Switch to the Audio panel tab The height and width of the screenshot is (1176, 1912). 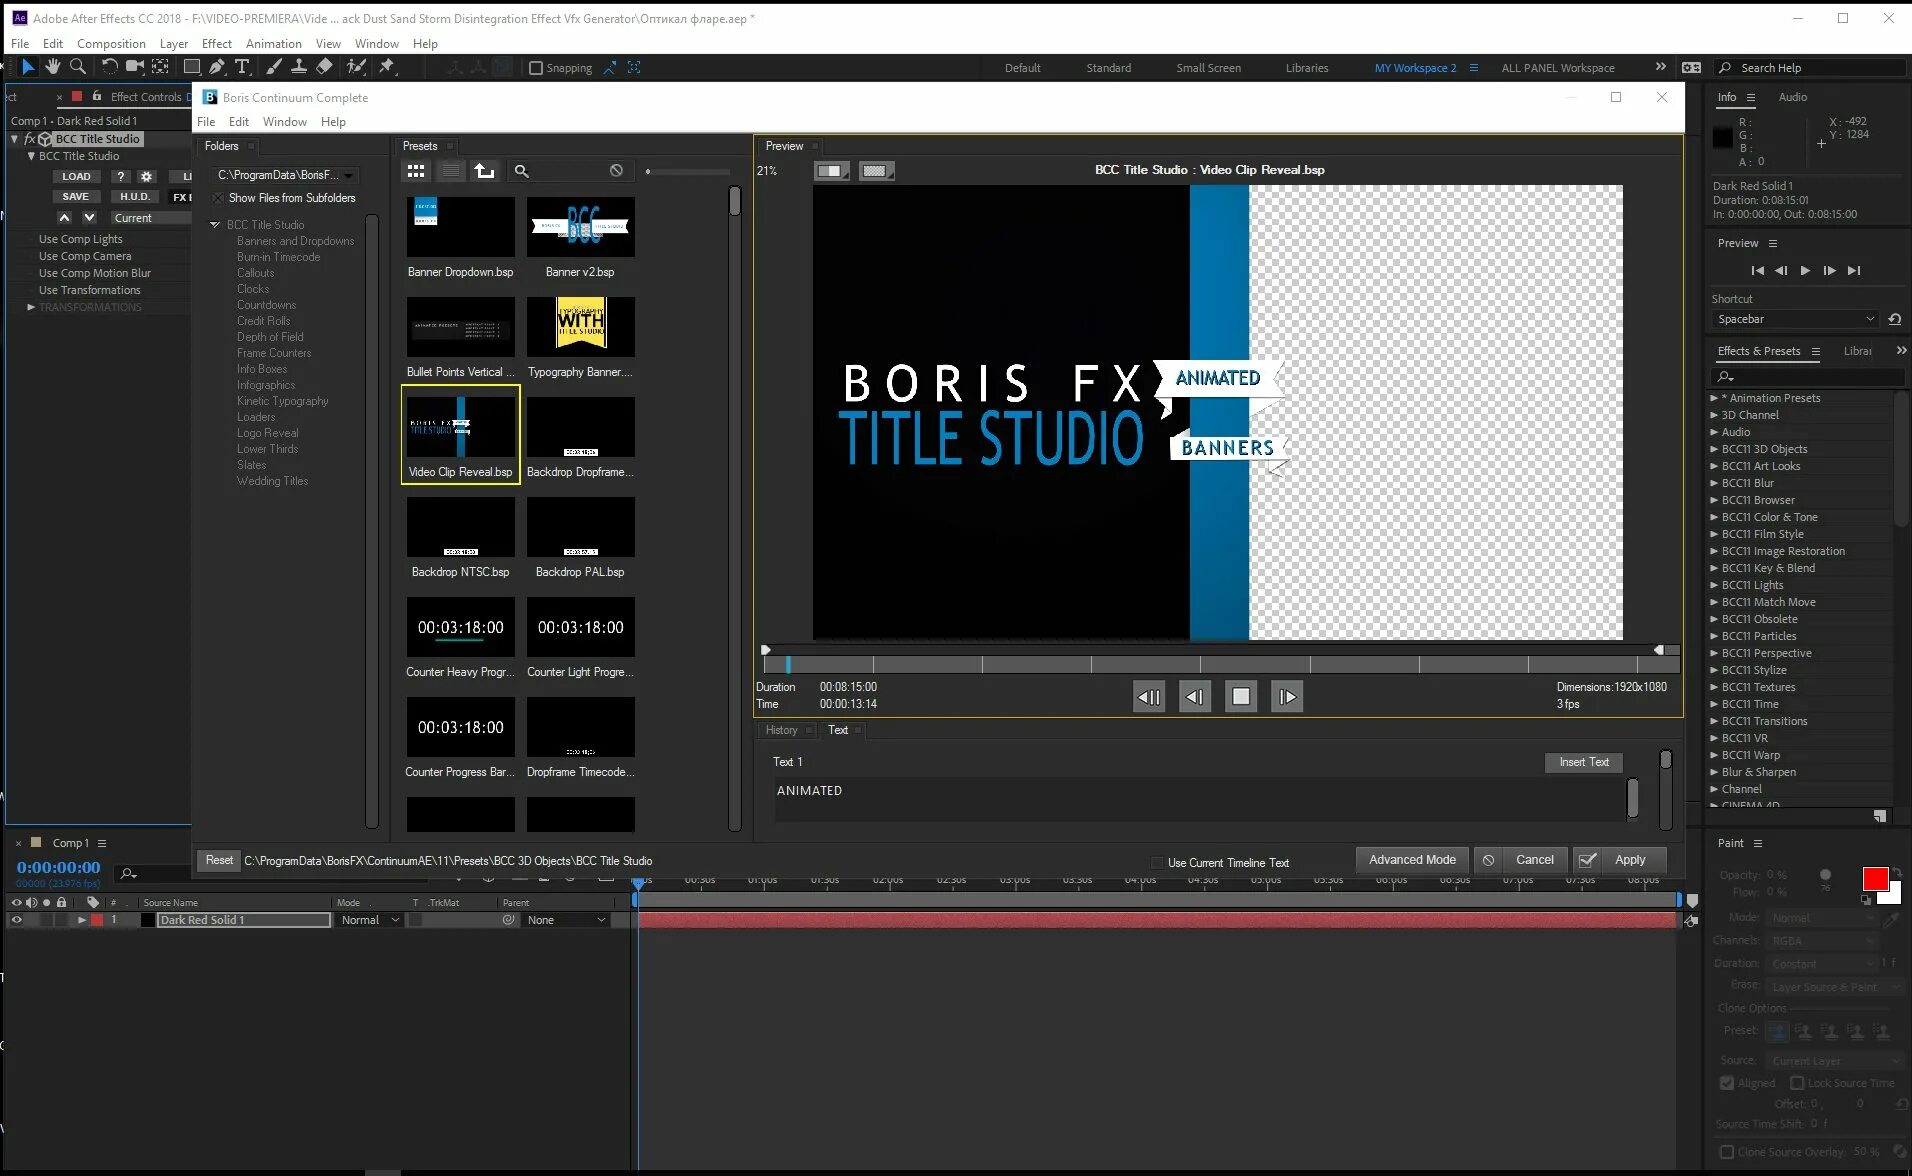coord(1792,97)
